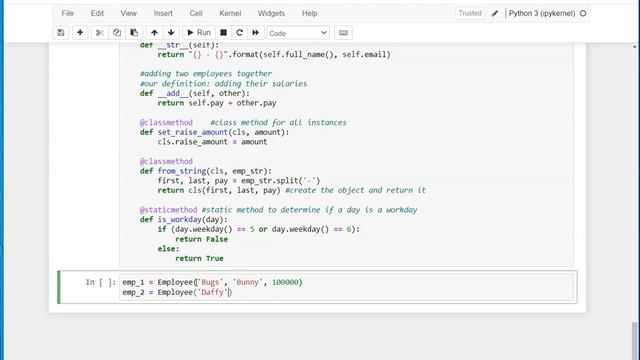
Task: Open the Kernel menu
Action: pos(230,13)
